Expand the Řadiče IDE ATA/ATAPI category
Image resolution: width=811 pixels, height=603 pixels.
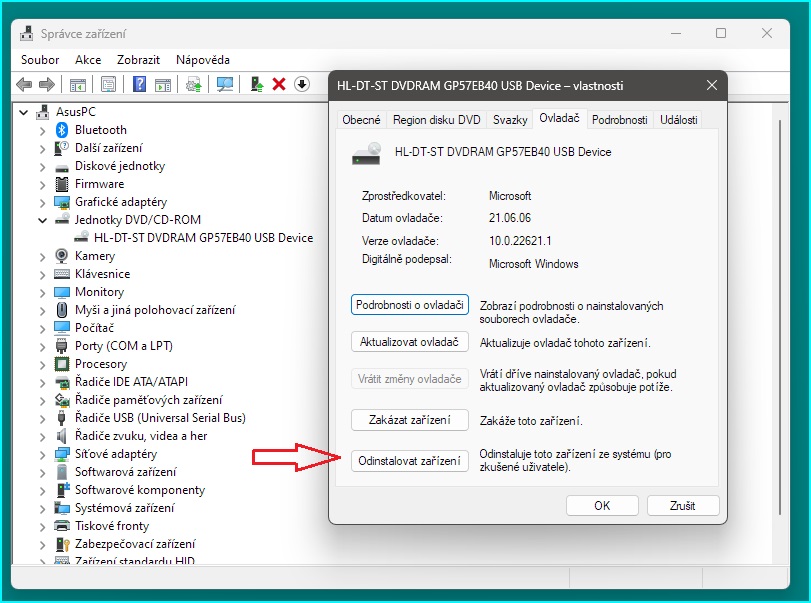[42, 383]
